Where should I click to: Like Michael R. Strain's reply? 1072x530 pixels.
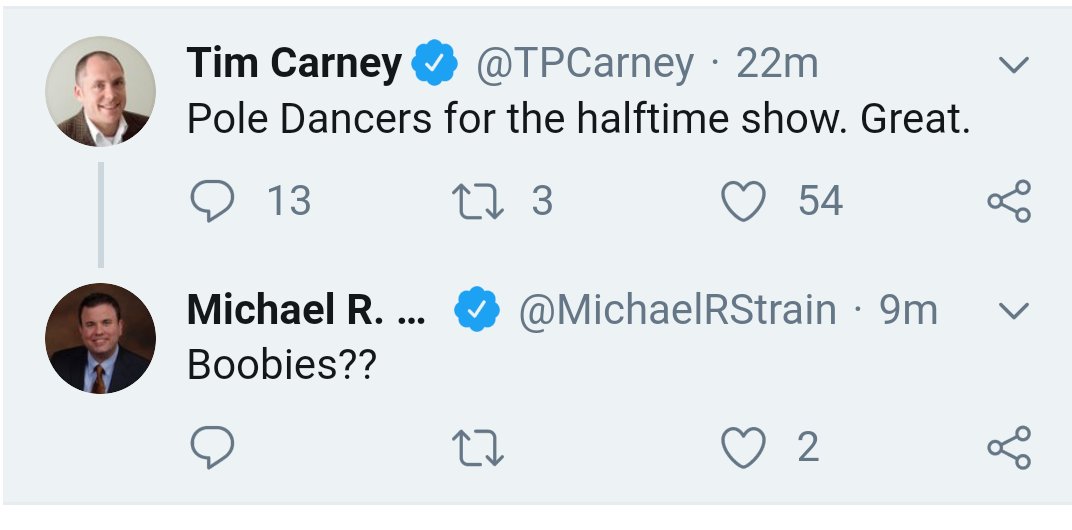click(743, 448)
